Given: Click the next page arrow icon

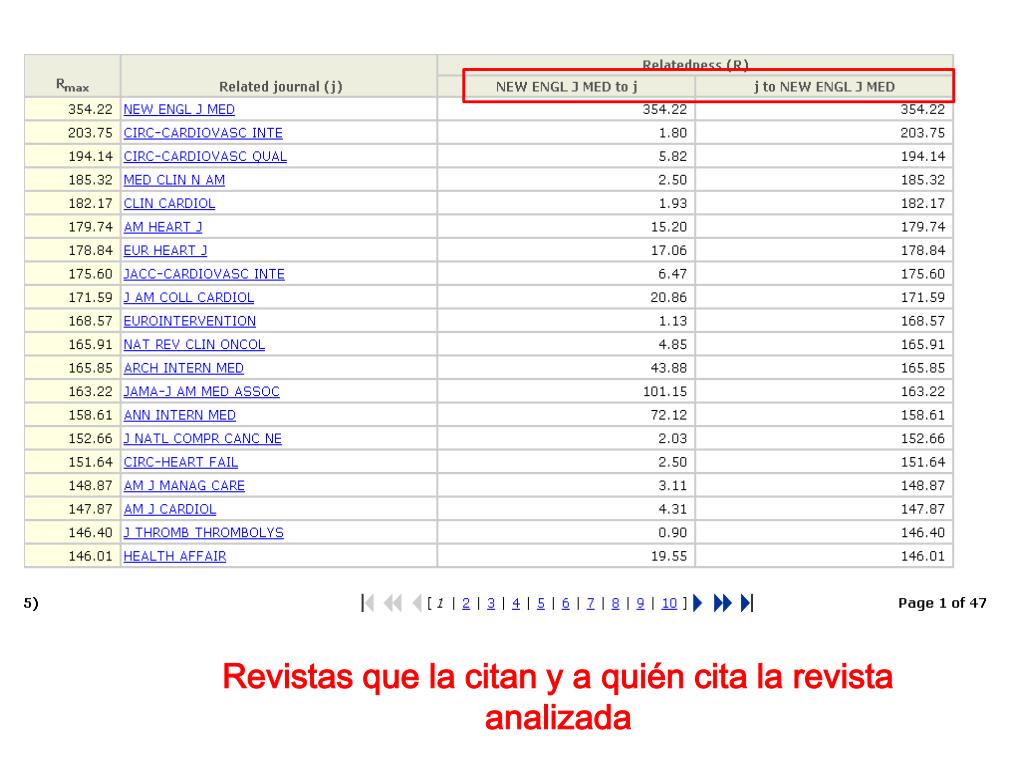Looking at the screenshot, I should (697, 603).
